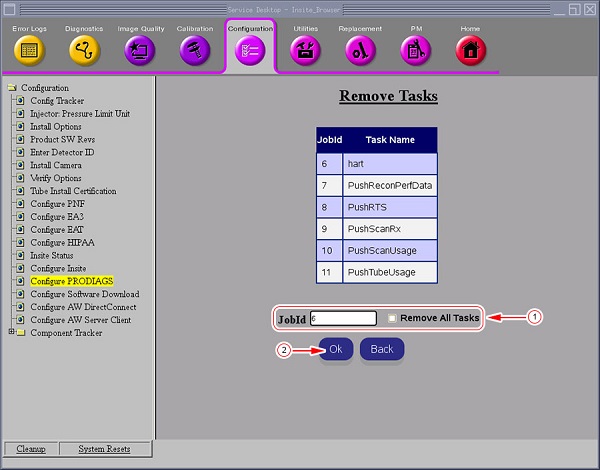The width and height of the screenshot is (600, 470).
Task: Click the Diagnostics stethoscope icon
Action: tap(84, 49)
